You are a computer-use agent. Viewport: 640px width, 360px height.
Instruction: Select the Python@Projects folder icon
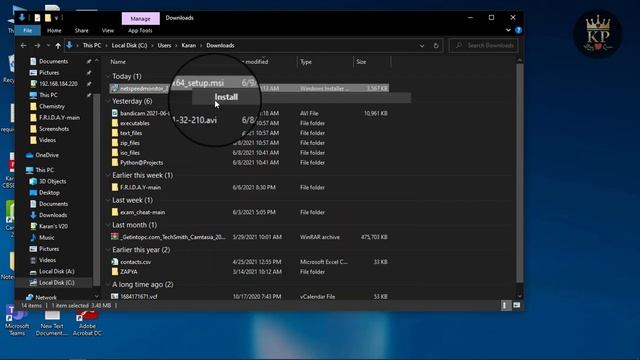(x=115, y=162)
